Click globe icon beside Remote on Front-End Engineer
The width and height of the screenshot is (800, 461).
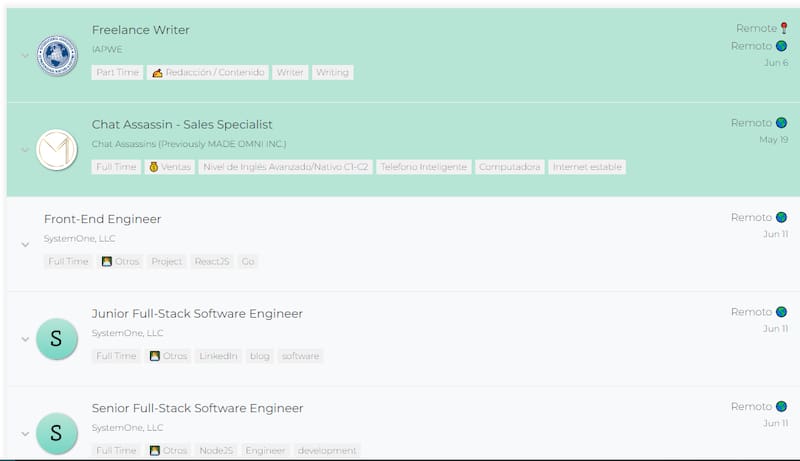pos(781,217)
